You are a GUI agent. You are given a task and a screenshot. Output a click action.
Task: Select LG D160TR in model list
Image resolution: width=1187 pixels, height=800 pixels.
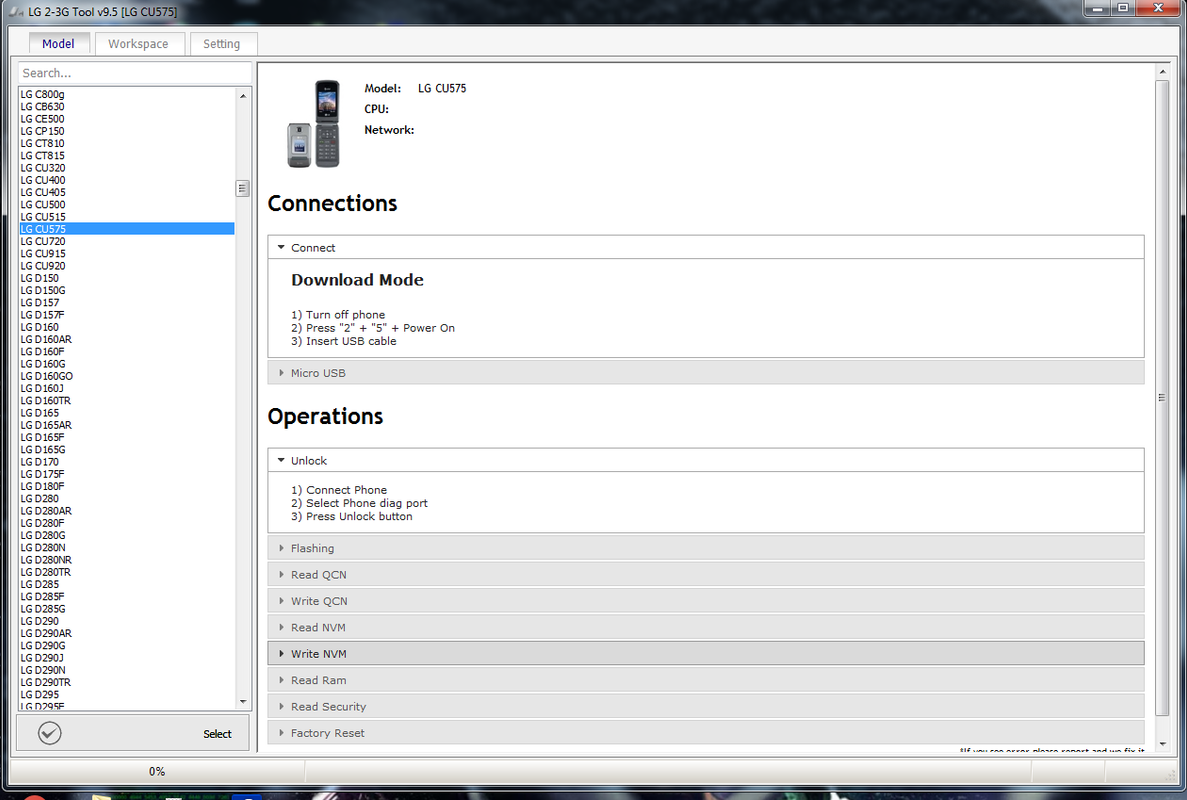(126, 400)
